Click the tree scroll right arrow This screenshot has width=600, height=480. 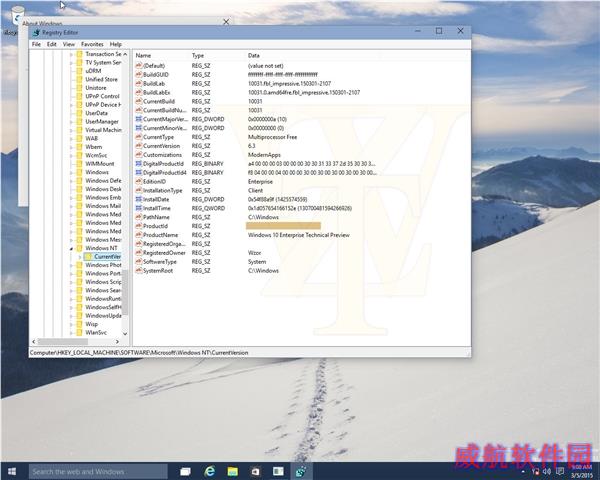coord(117,341)
